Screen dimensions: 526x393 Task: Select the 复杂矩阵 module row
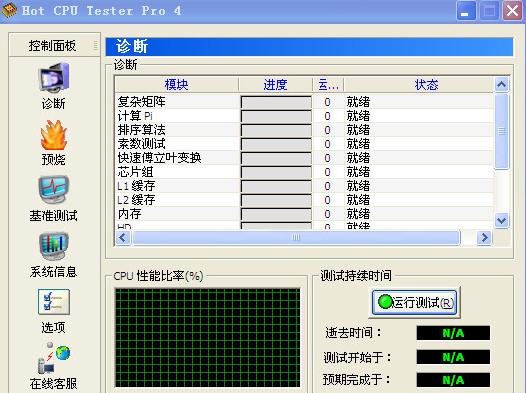304,102
